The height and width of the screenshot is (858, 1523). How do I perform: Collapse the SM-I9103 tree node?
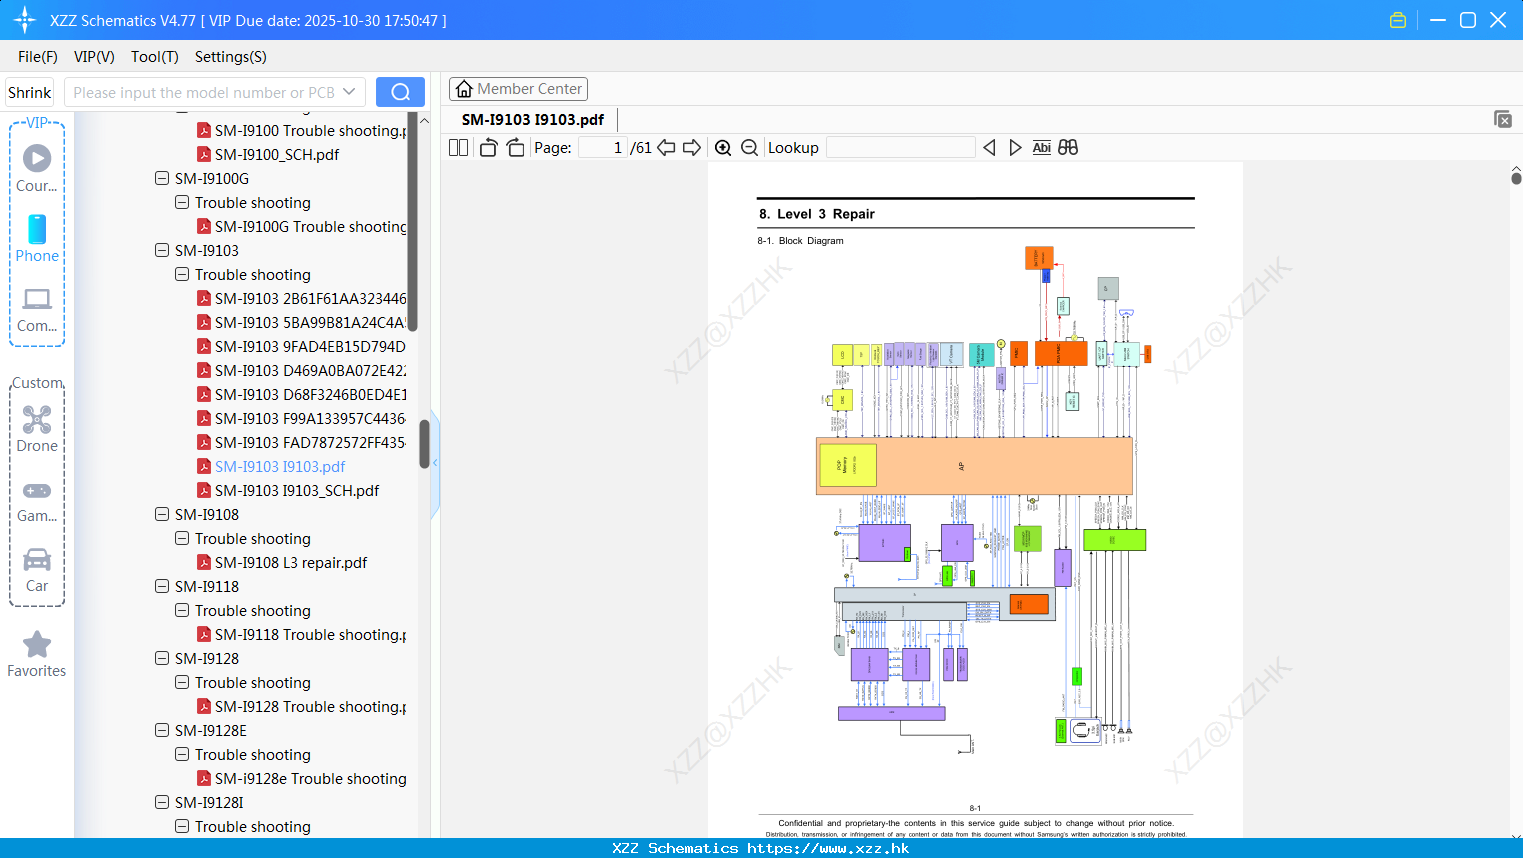coord(162,250)
